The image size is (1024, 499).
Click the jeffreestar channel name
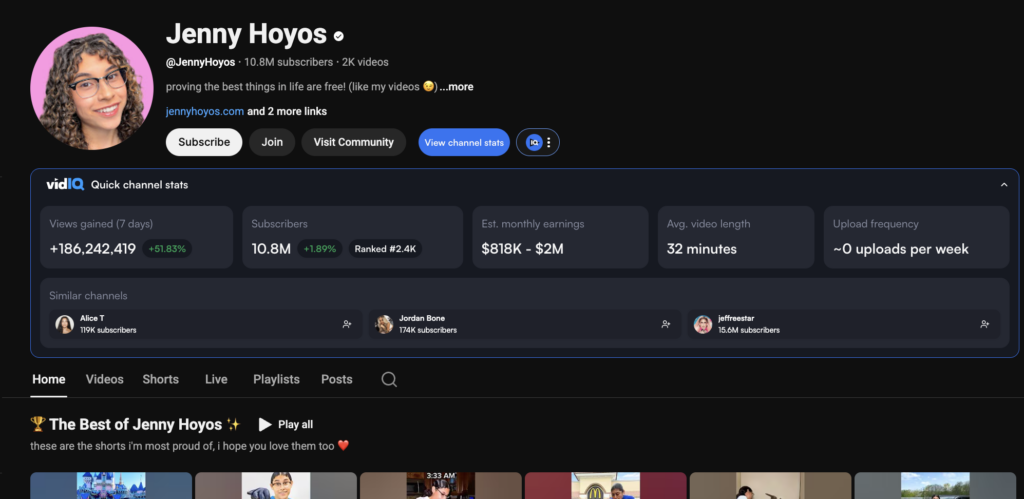click(x=736, y=318)
